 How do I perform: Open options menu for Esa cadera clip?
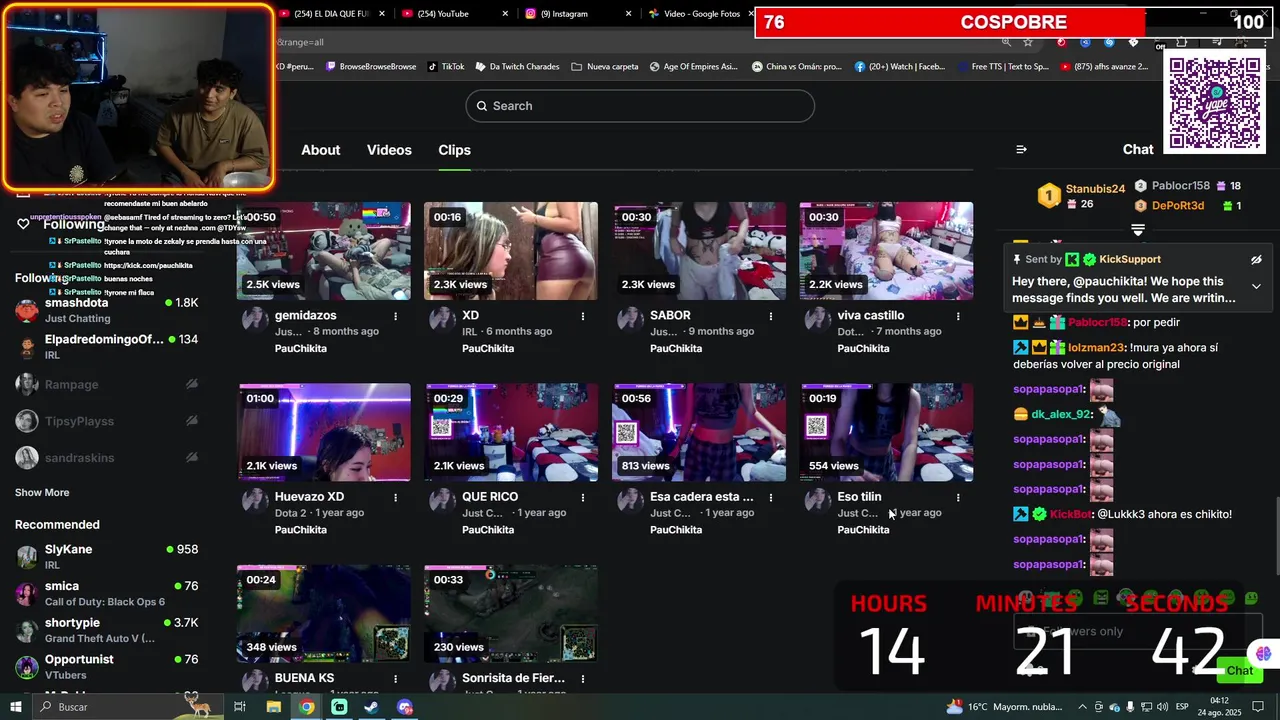(x=770, y=497)
